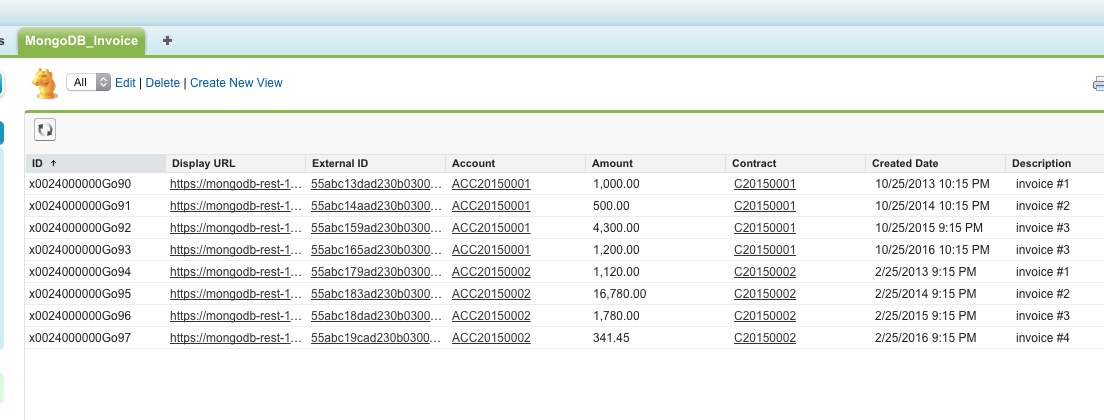Click amount 4,300.00
This screenshot has height=420, width=1104.
(616, 228)
